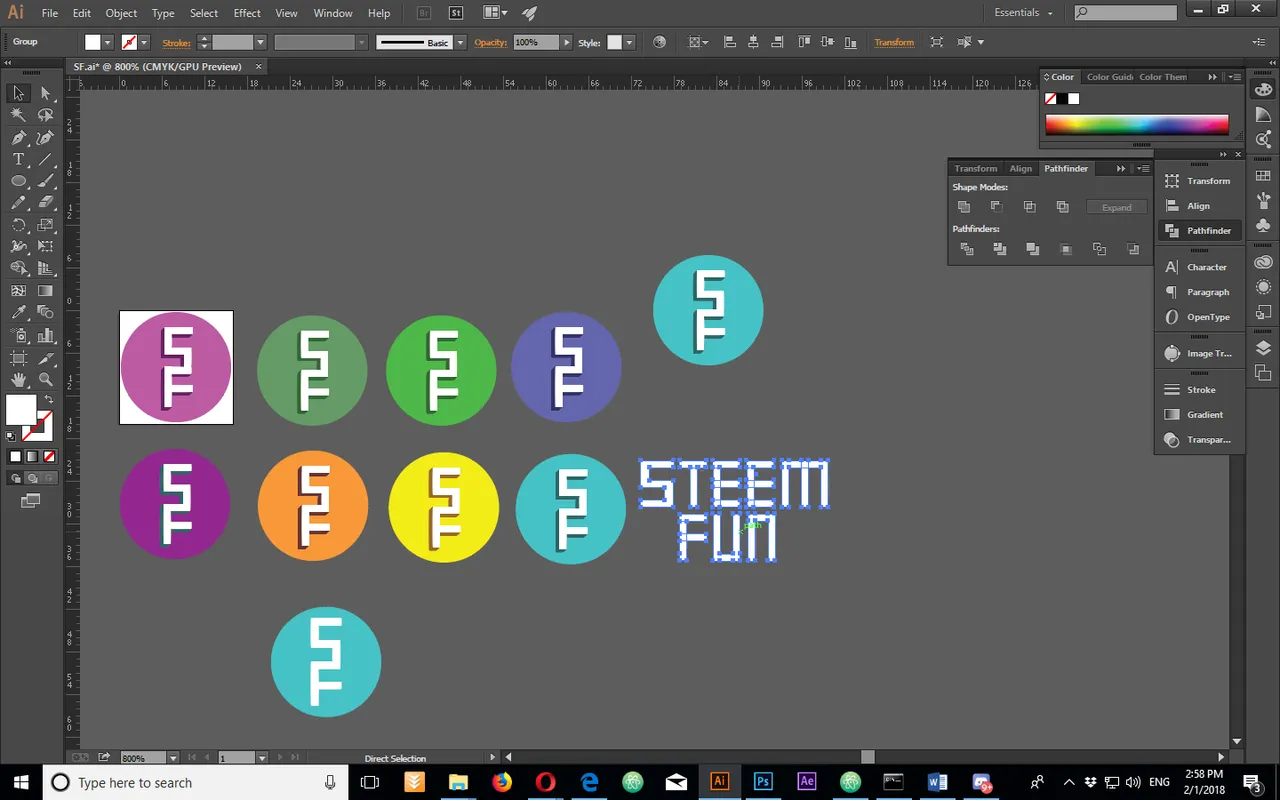Click the orange Opacity link
1280x800 pixels.
click(x=491, y=42)
